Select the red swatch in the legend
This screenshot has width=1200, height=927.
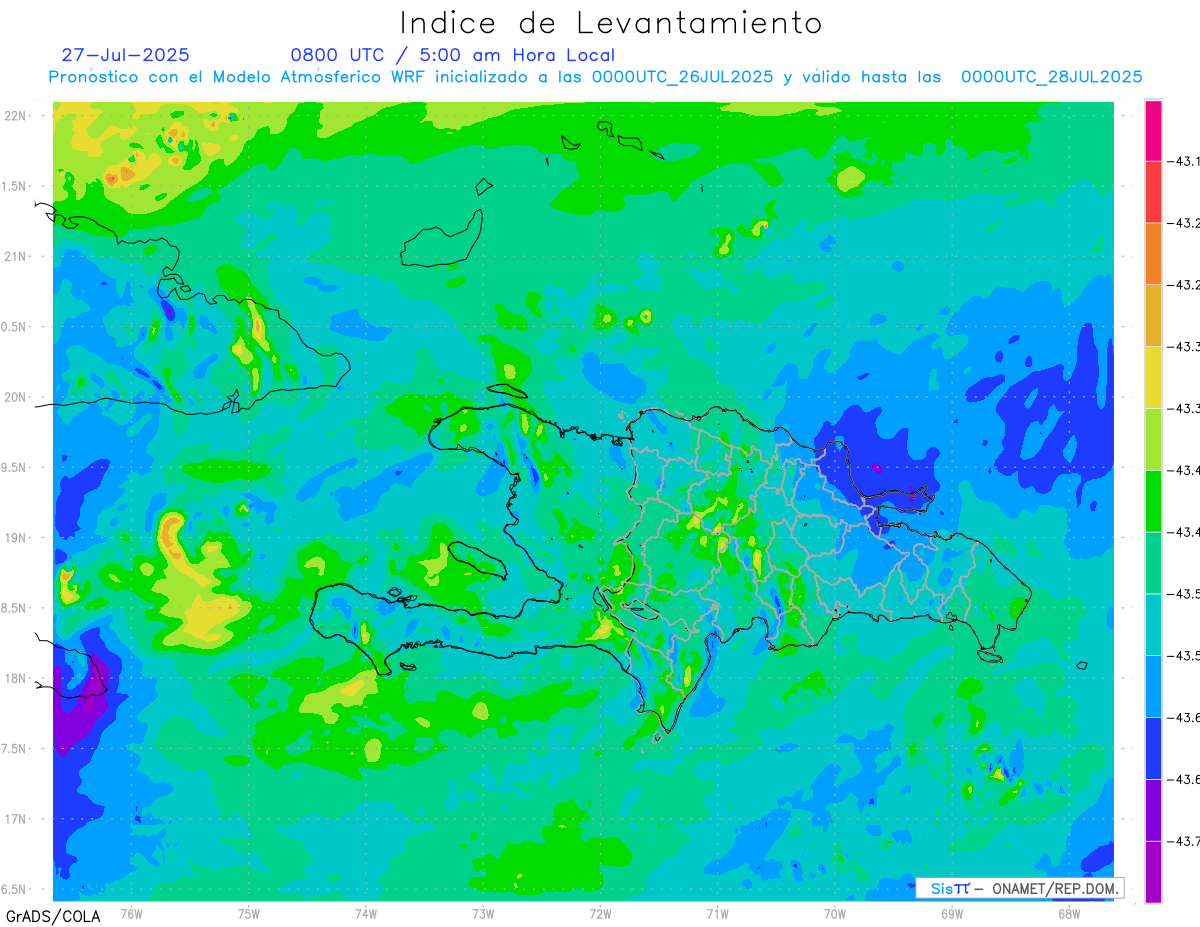tap(1153, 191)
